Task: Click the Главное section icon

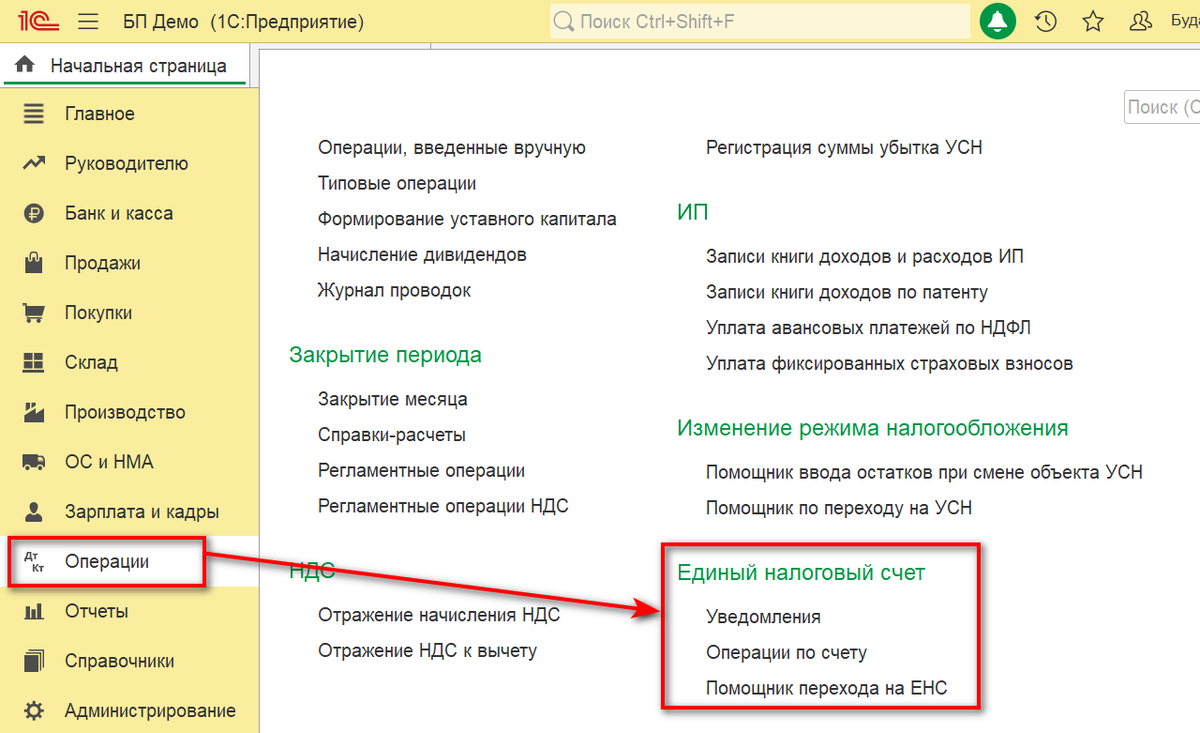Action: (x=34, y=114)
